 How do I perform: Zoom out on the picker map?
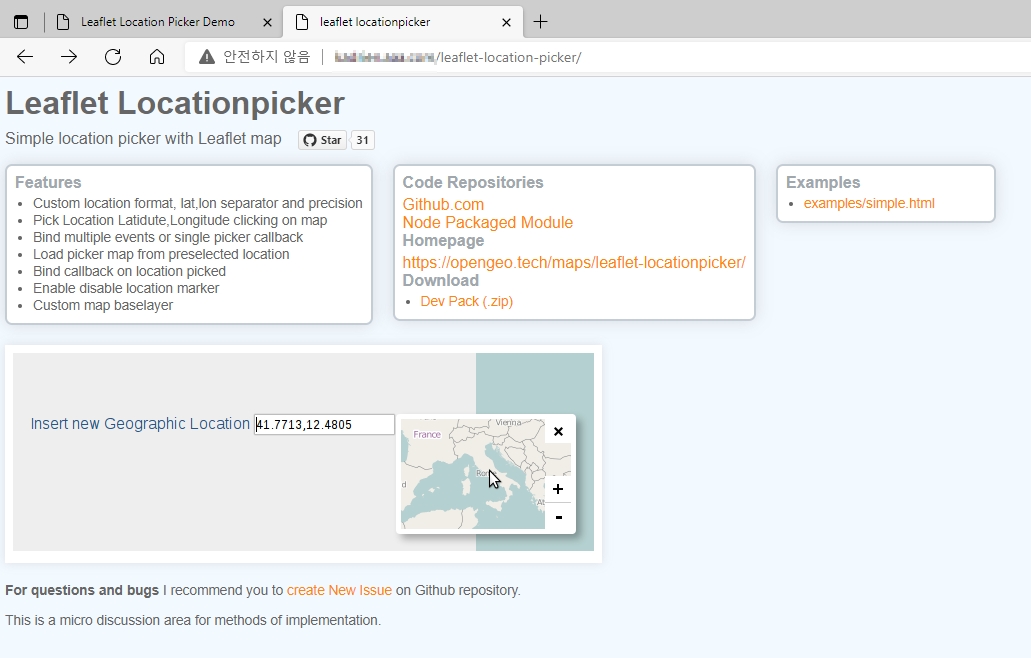558,517
